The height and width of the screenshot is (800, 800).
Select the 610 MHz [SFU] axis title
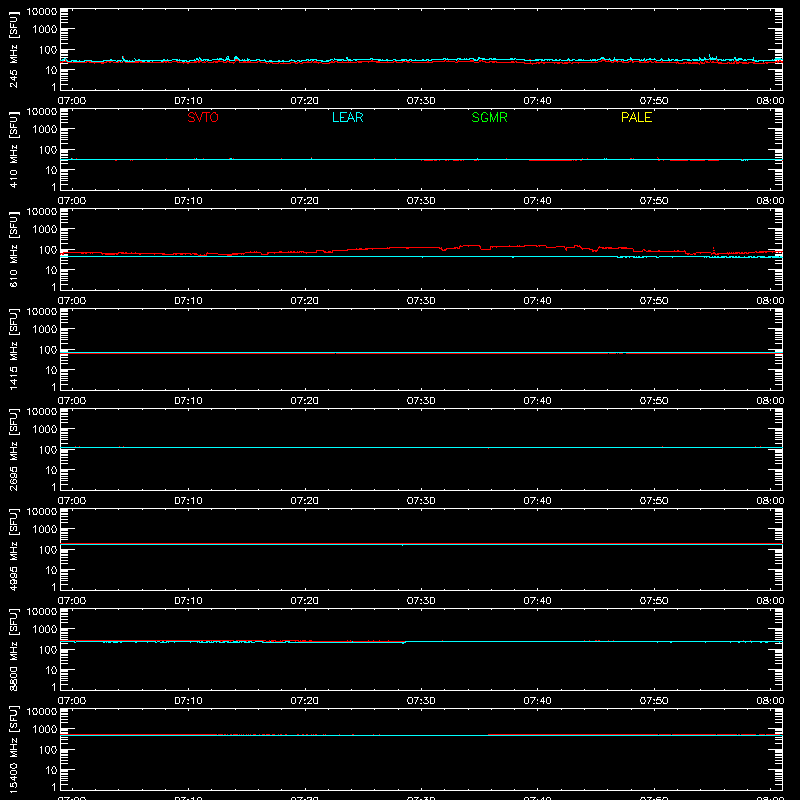(x=14, y=250)
